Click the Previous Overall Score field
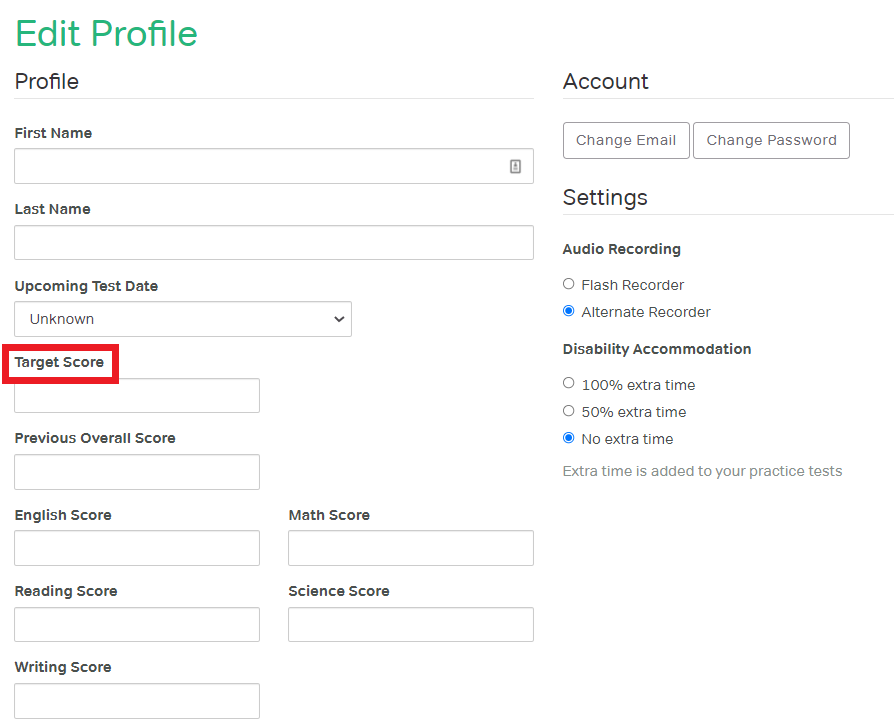Image resolution: width=894 pixels, height=727 pixels. click(x=136, y=471)
